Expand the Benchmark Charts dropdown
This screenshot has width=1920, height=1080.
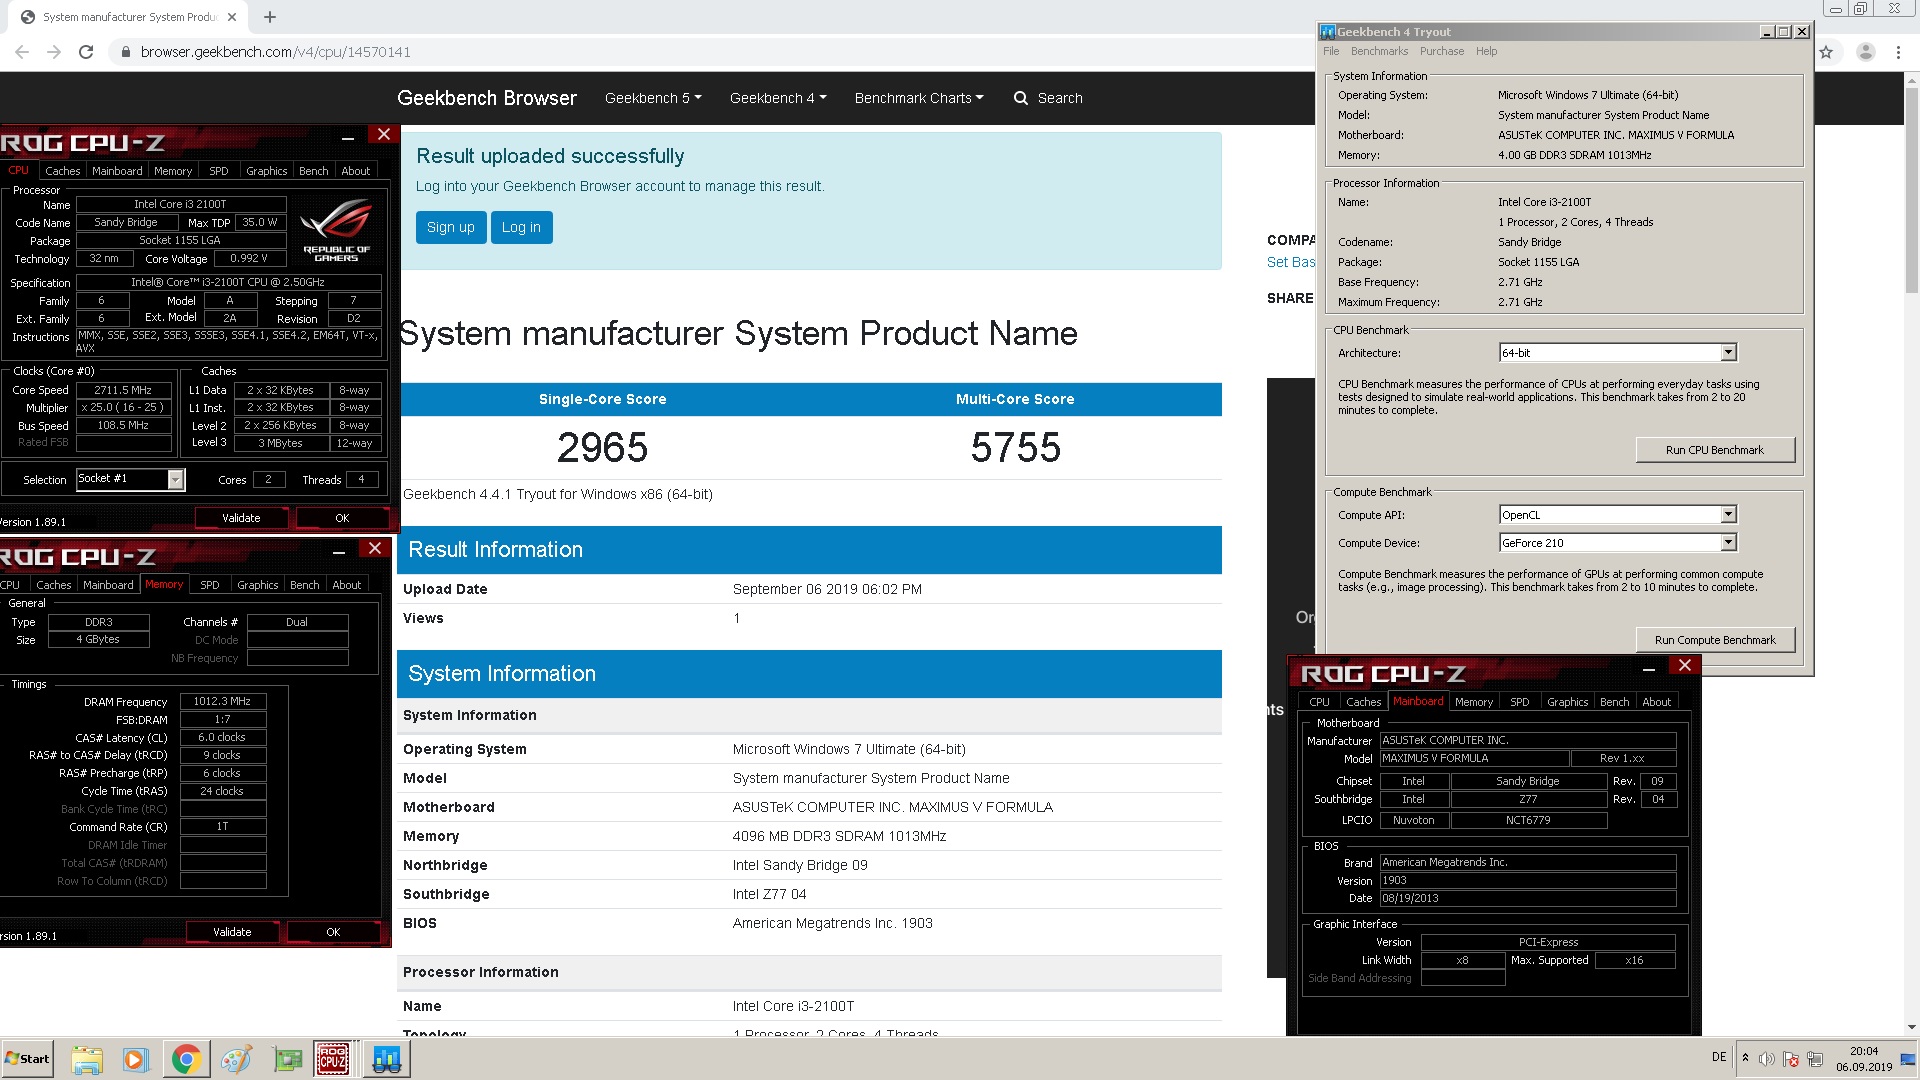pyautogui.click(x=919, y=98)
